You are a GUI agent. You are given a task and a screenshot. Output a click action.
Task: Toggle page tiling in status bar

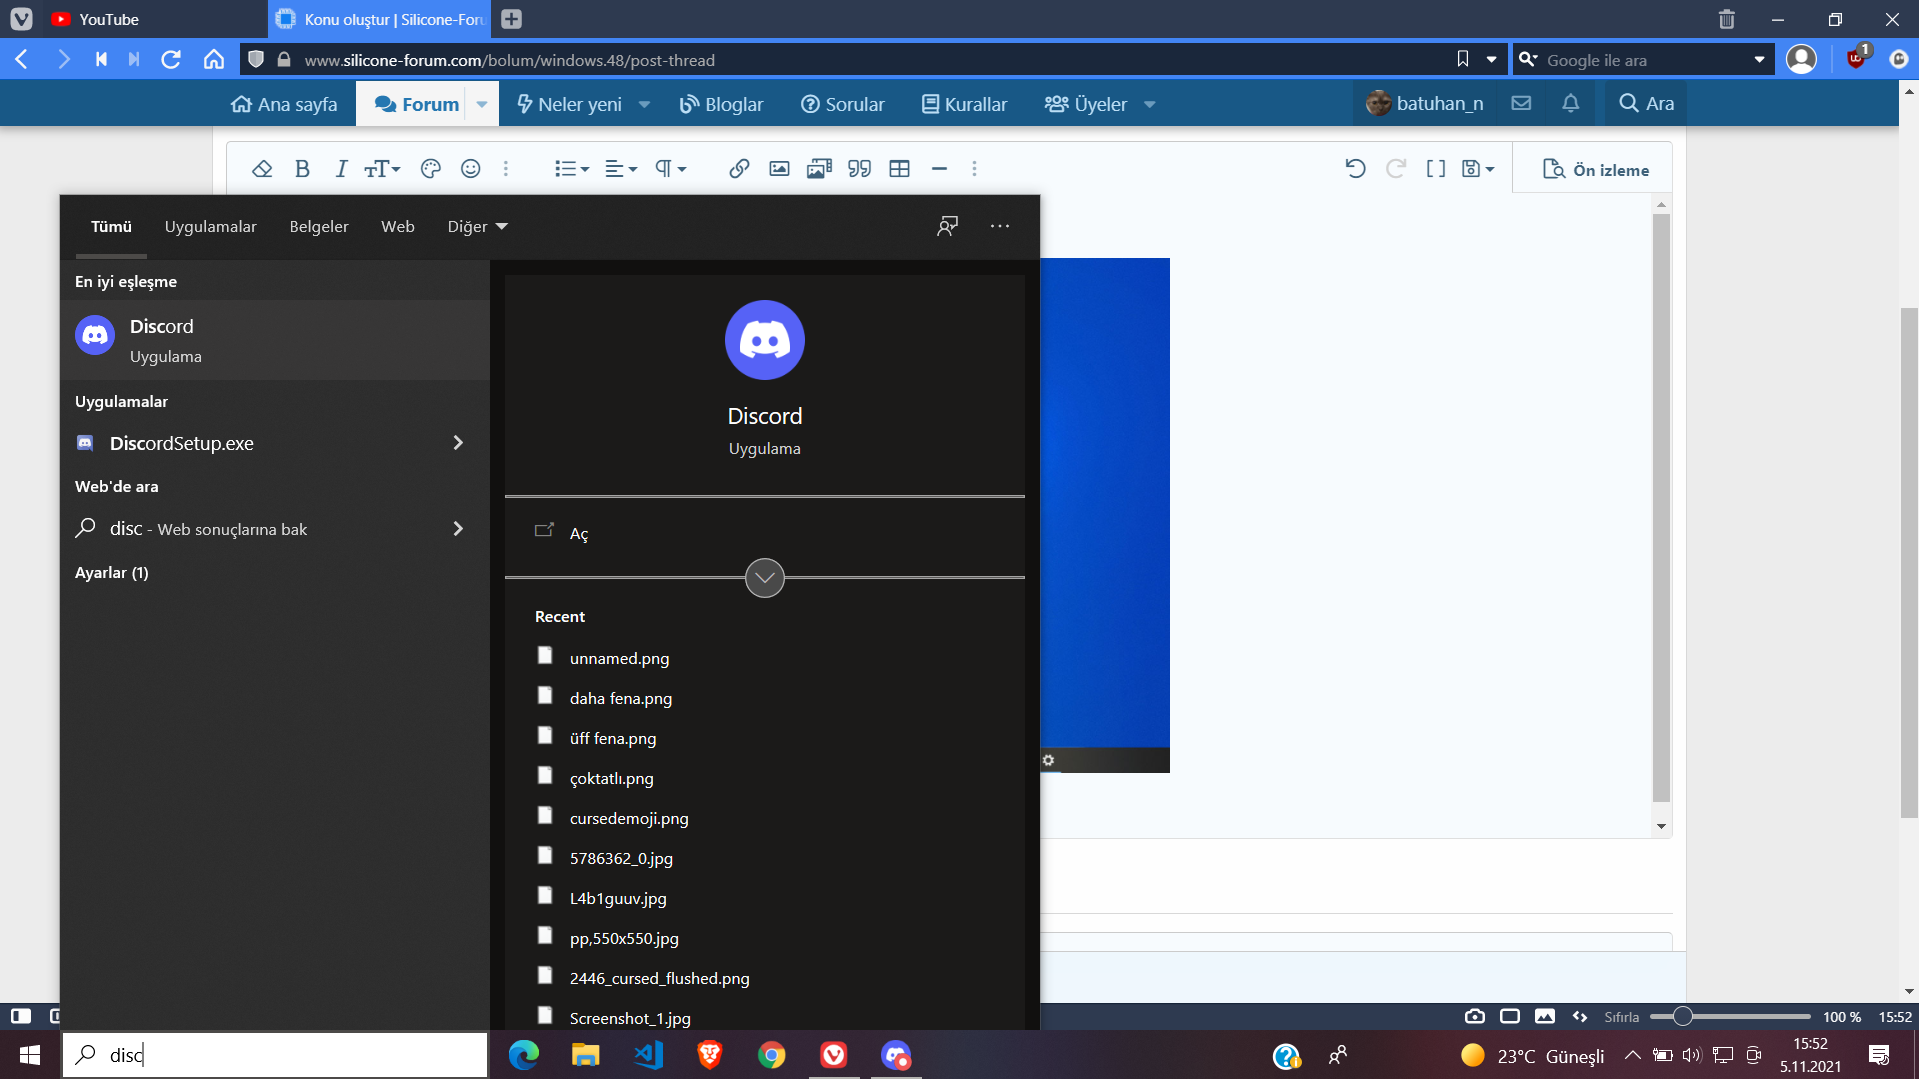pos(1510,1017)
